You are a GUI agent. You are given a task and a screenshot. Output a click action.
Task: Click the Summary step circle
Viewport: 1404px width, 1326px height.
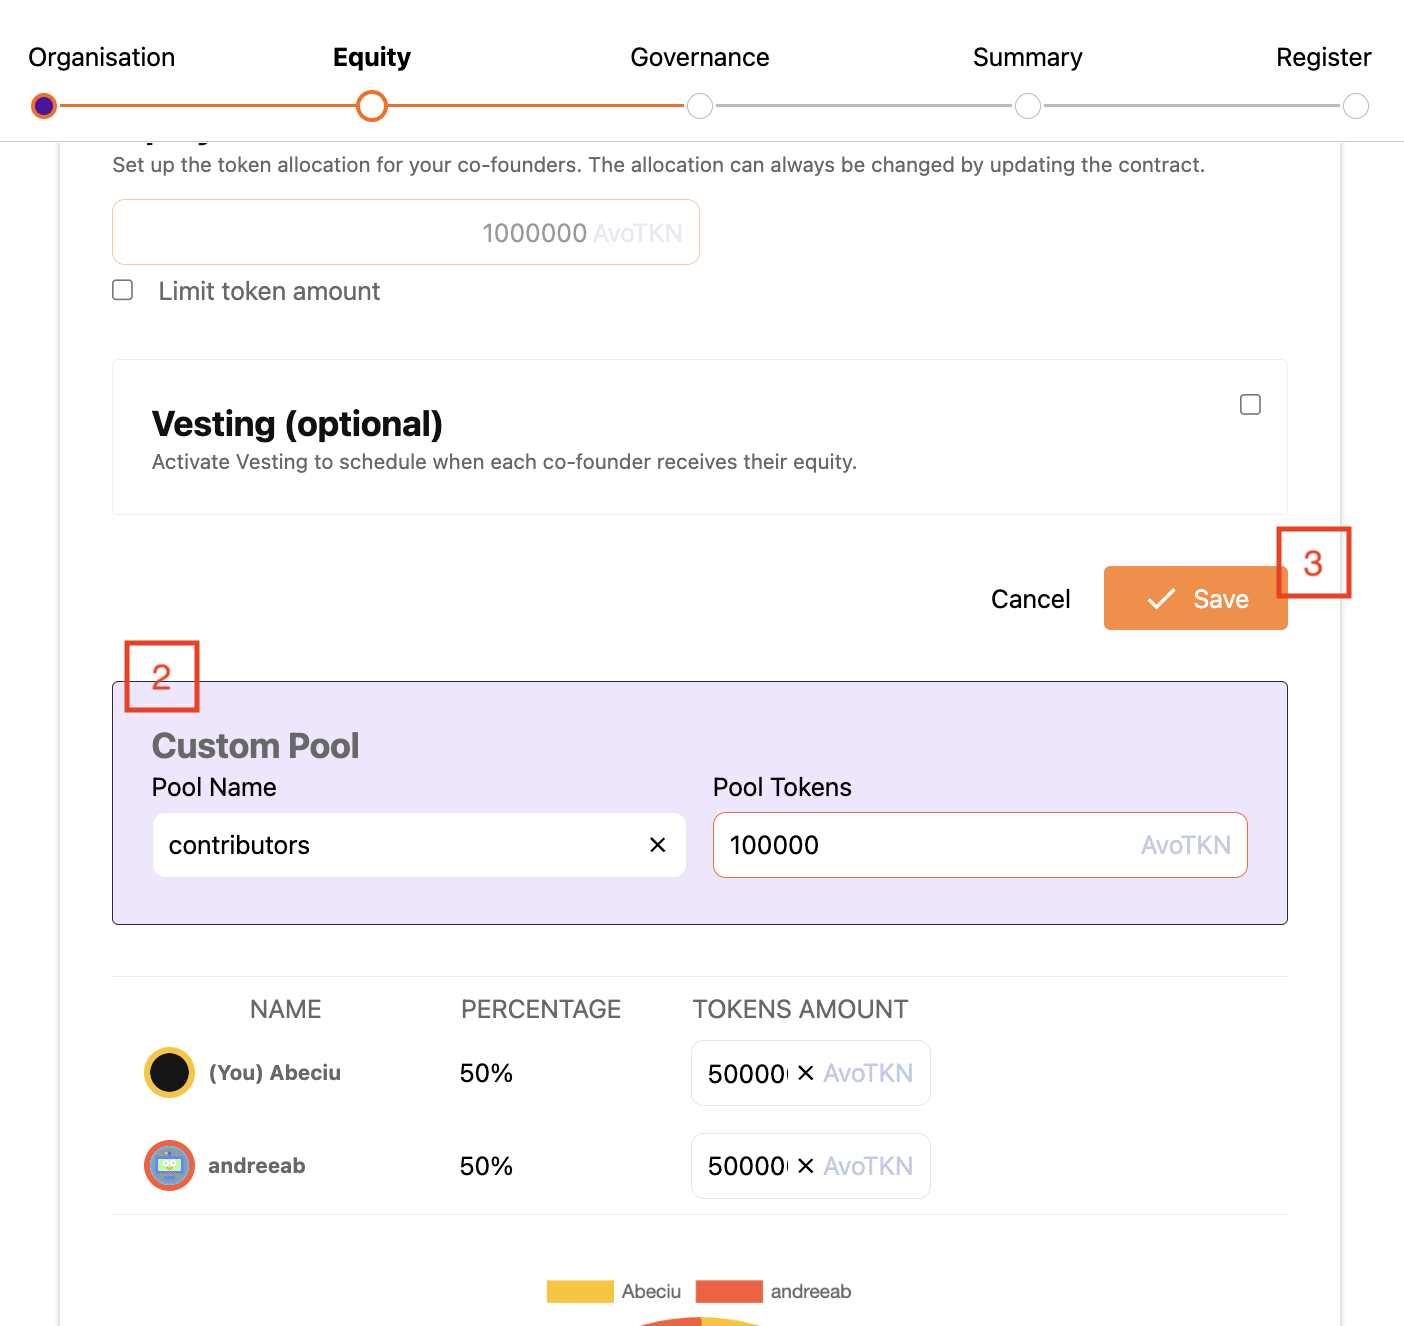(x=1028, y=106)
